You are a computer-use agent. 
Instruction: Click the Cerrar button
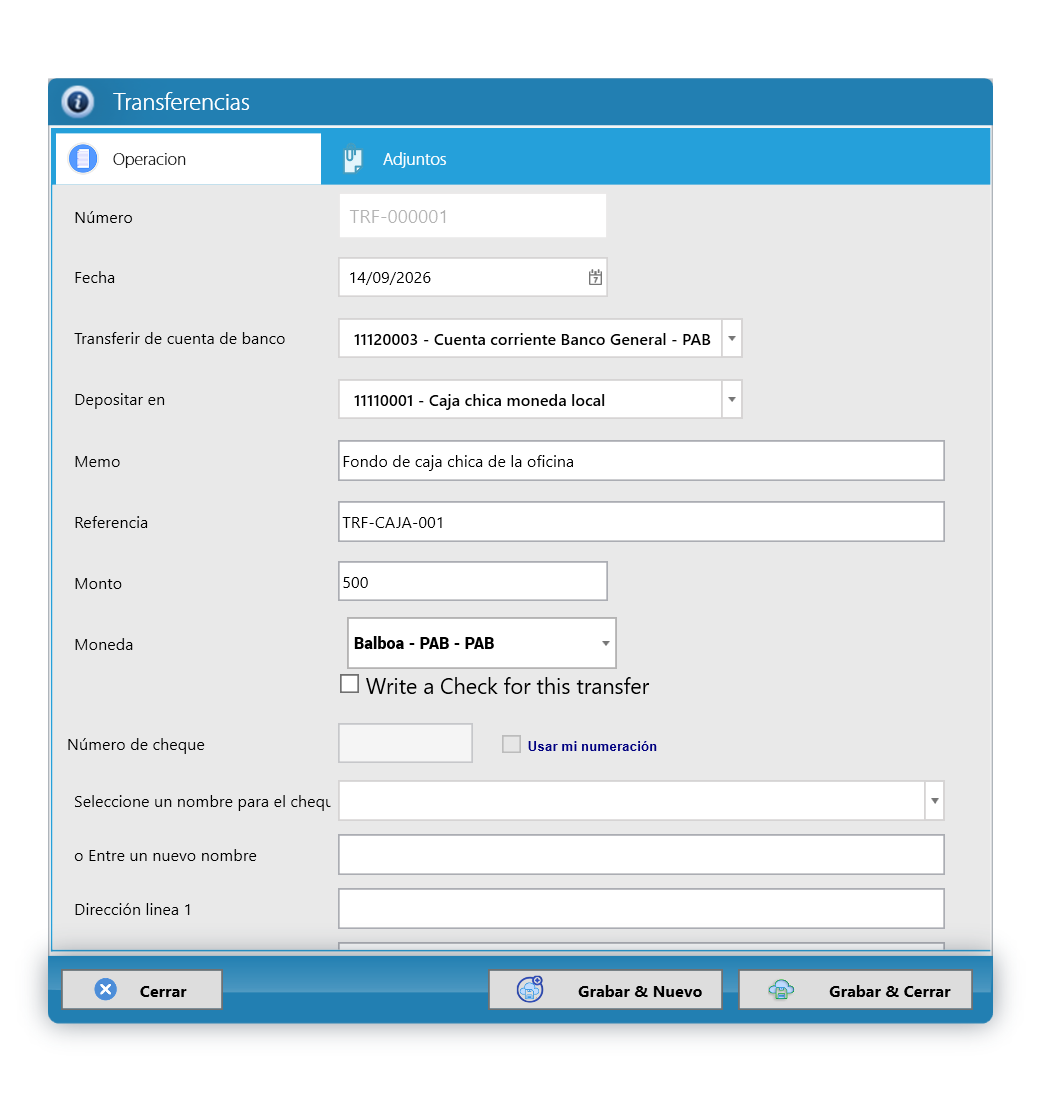tap(142, 990)
